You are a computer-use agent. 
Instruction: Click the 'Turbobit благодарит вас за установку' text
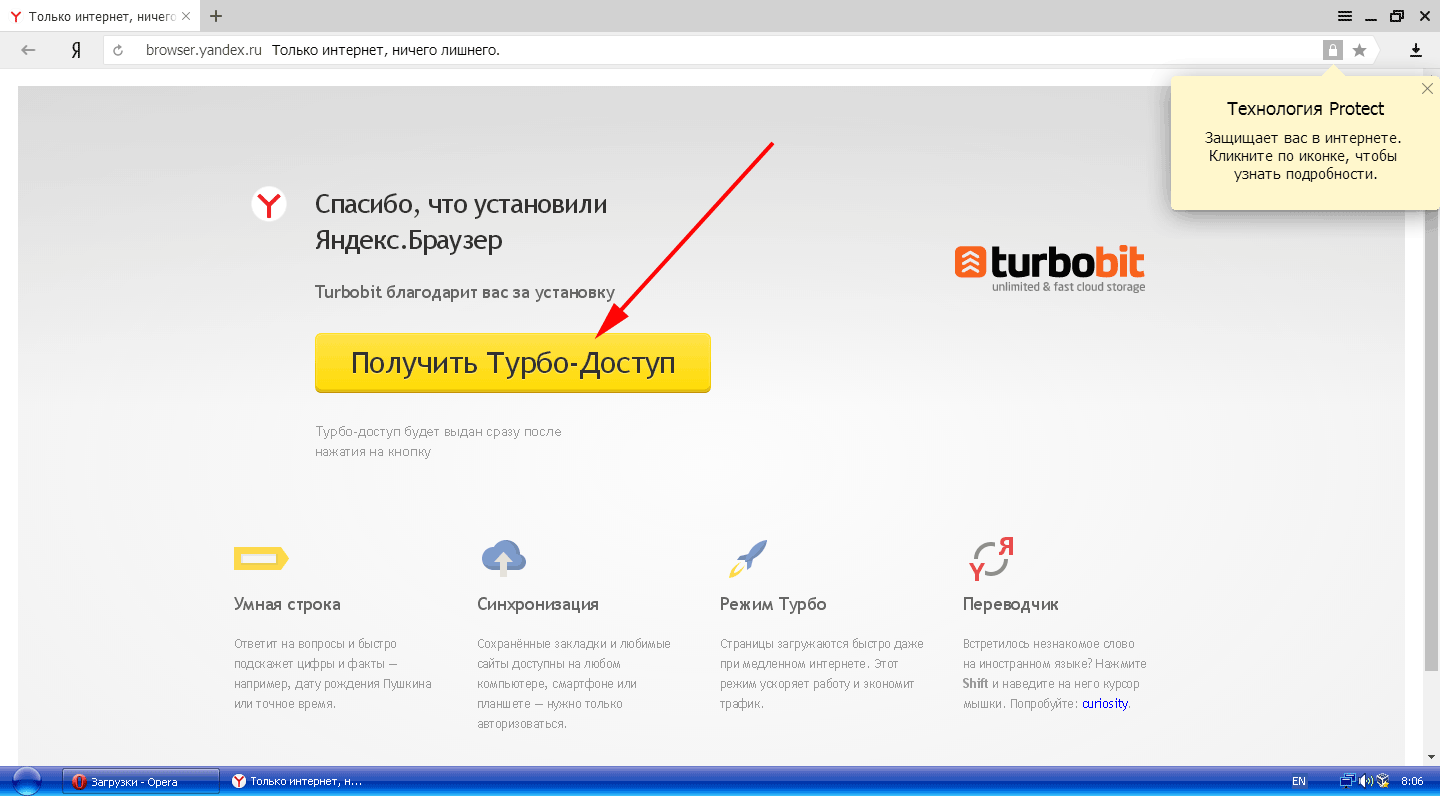click(x=464, y=292)
